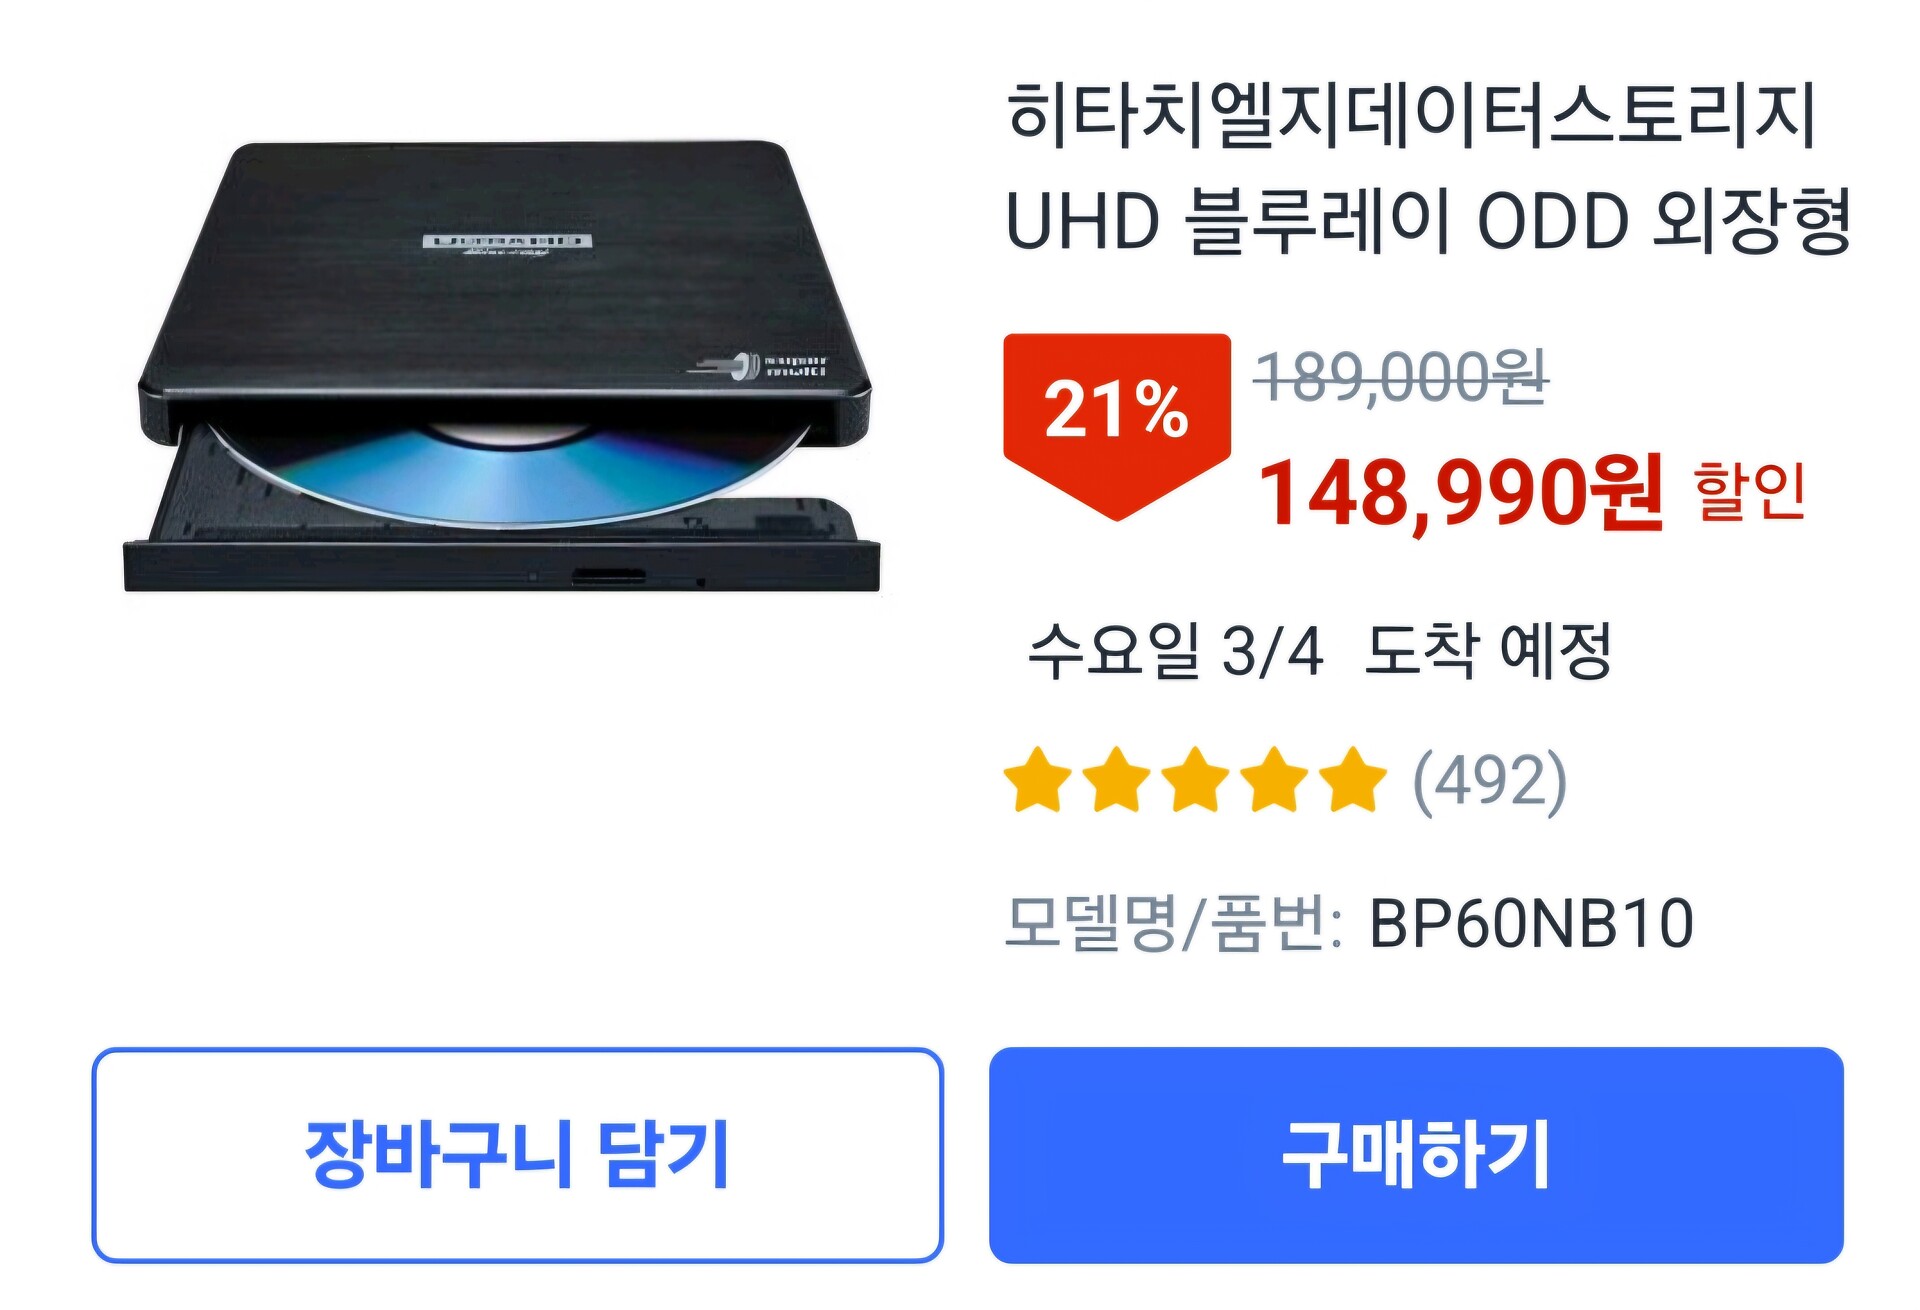Click the red 할인 label
The width and height of the screenshot is (1920, 1310).
pyautogui.click(x=1750, y=490)
